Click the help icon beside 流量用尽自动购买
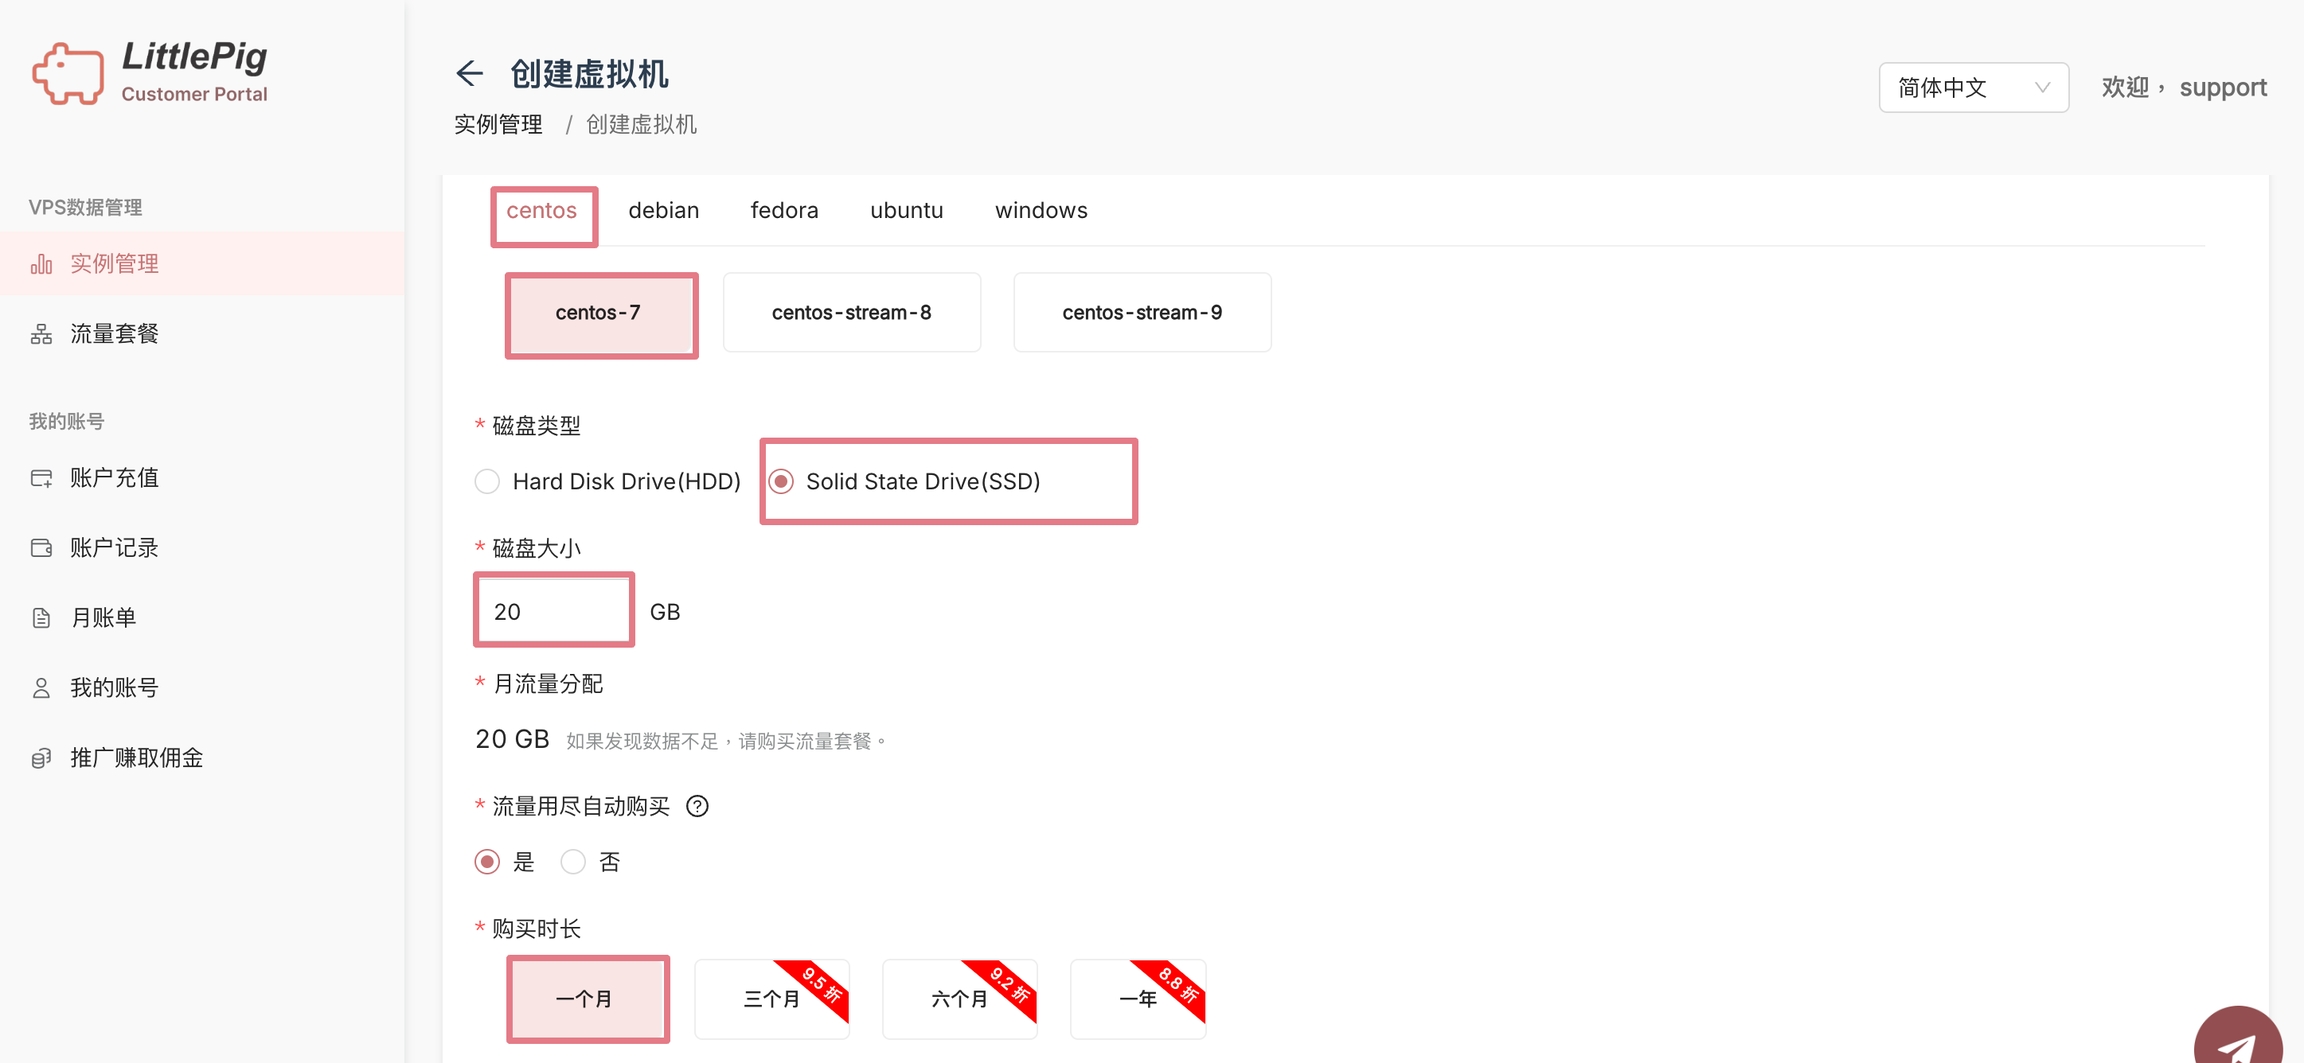Image resolution: width=2304 pixels, height=1063 pixels. click(x=697, y=806)
